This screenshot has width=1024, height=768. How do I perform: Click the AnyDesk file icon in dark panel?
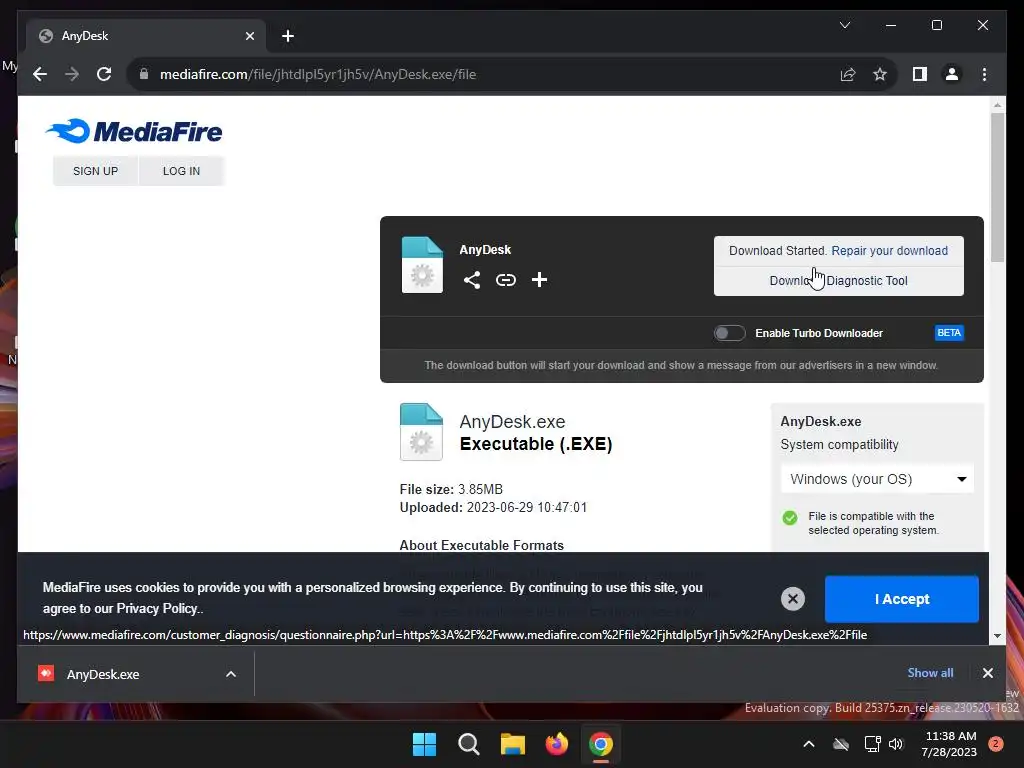422,265
